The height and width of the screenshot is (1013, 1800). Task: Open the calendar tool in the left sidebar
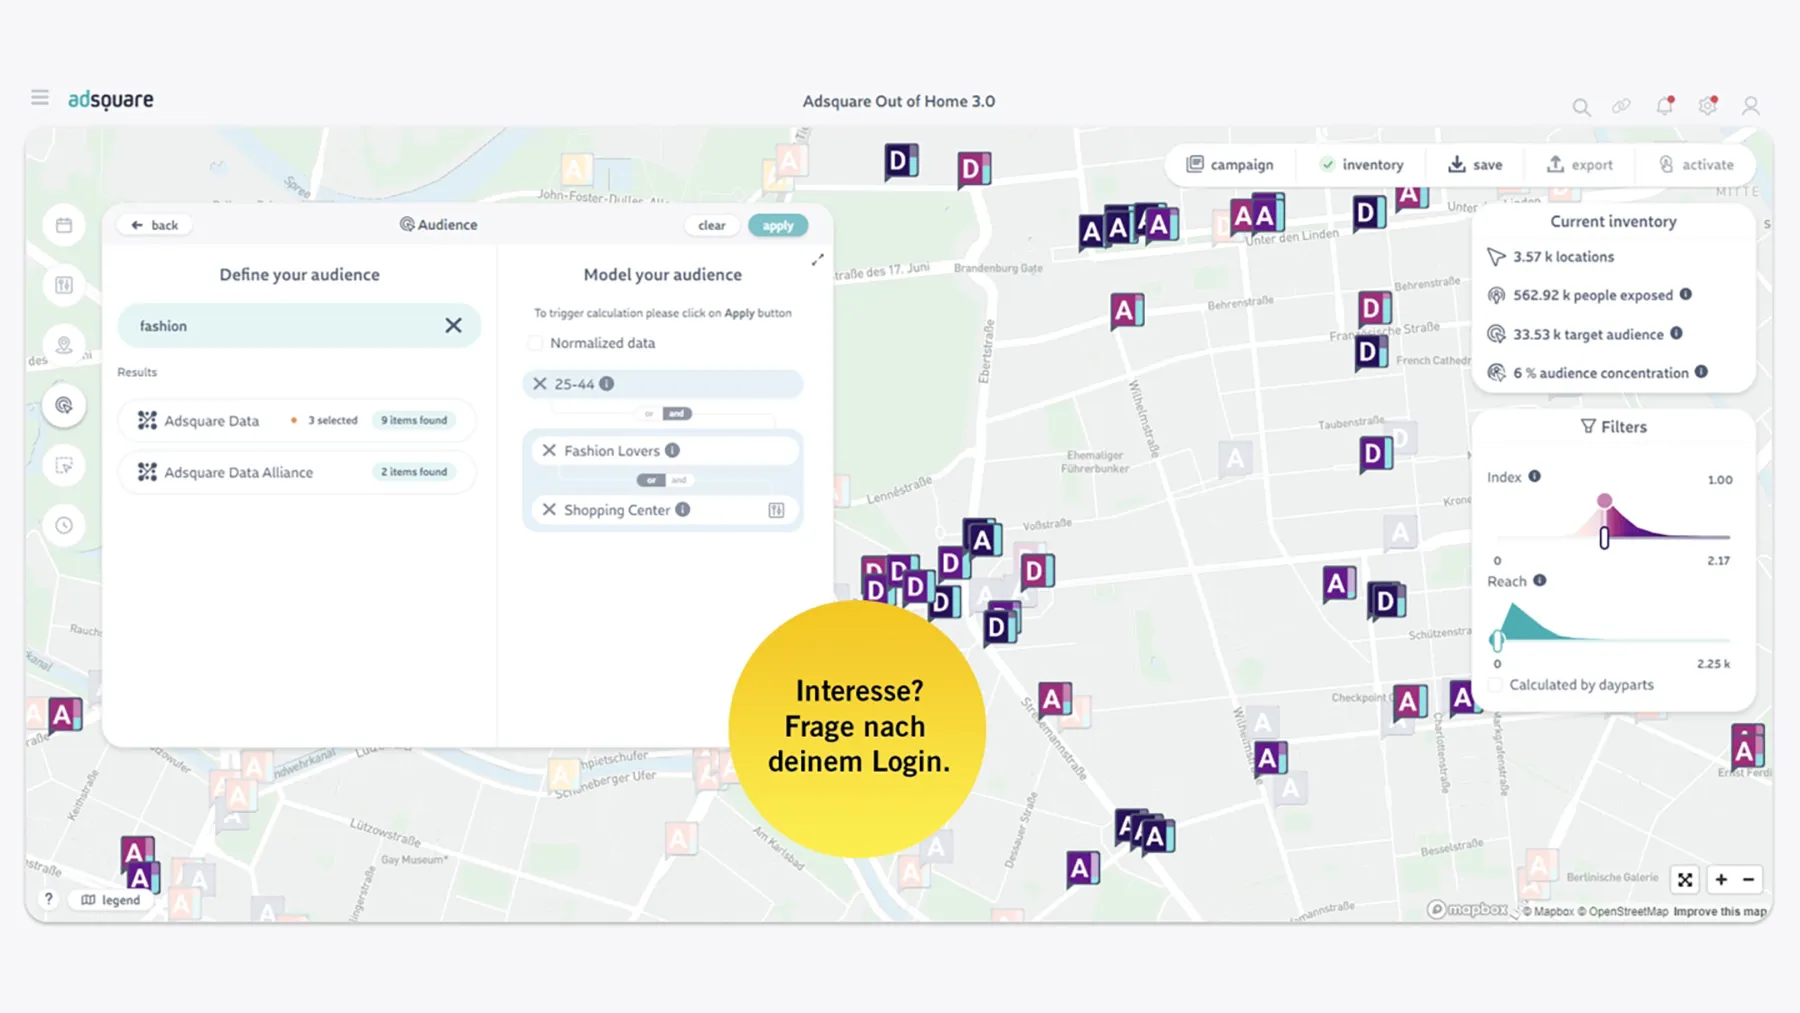[64, 225]
